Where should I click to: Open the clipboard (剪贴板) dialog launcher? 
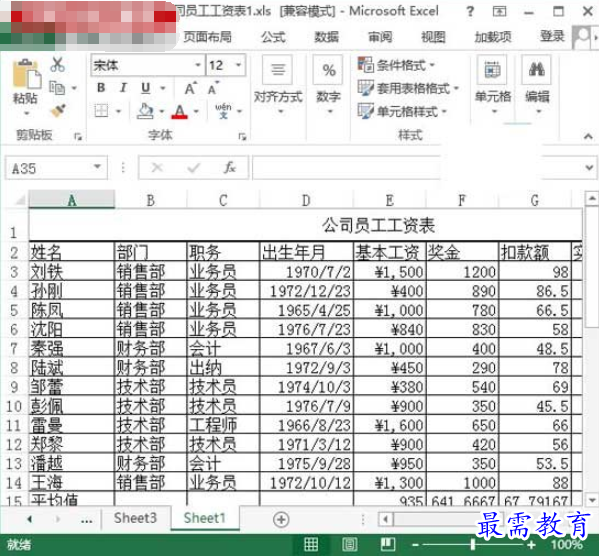pyautogui.click(x=78, y=136)
